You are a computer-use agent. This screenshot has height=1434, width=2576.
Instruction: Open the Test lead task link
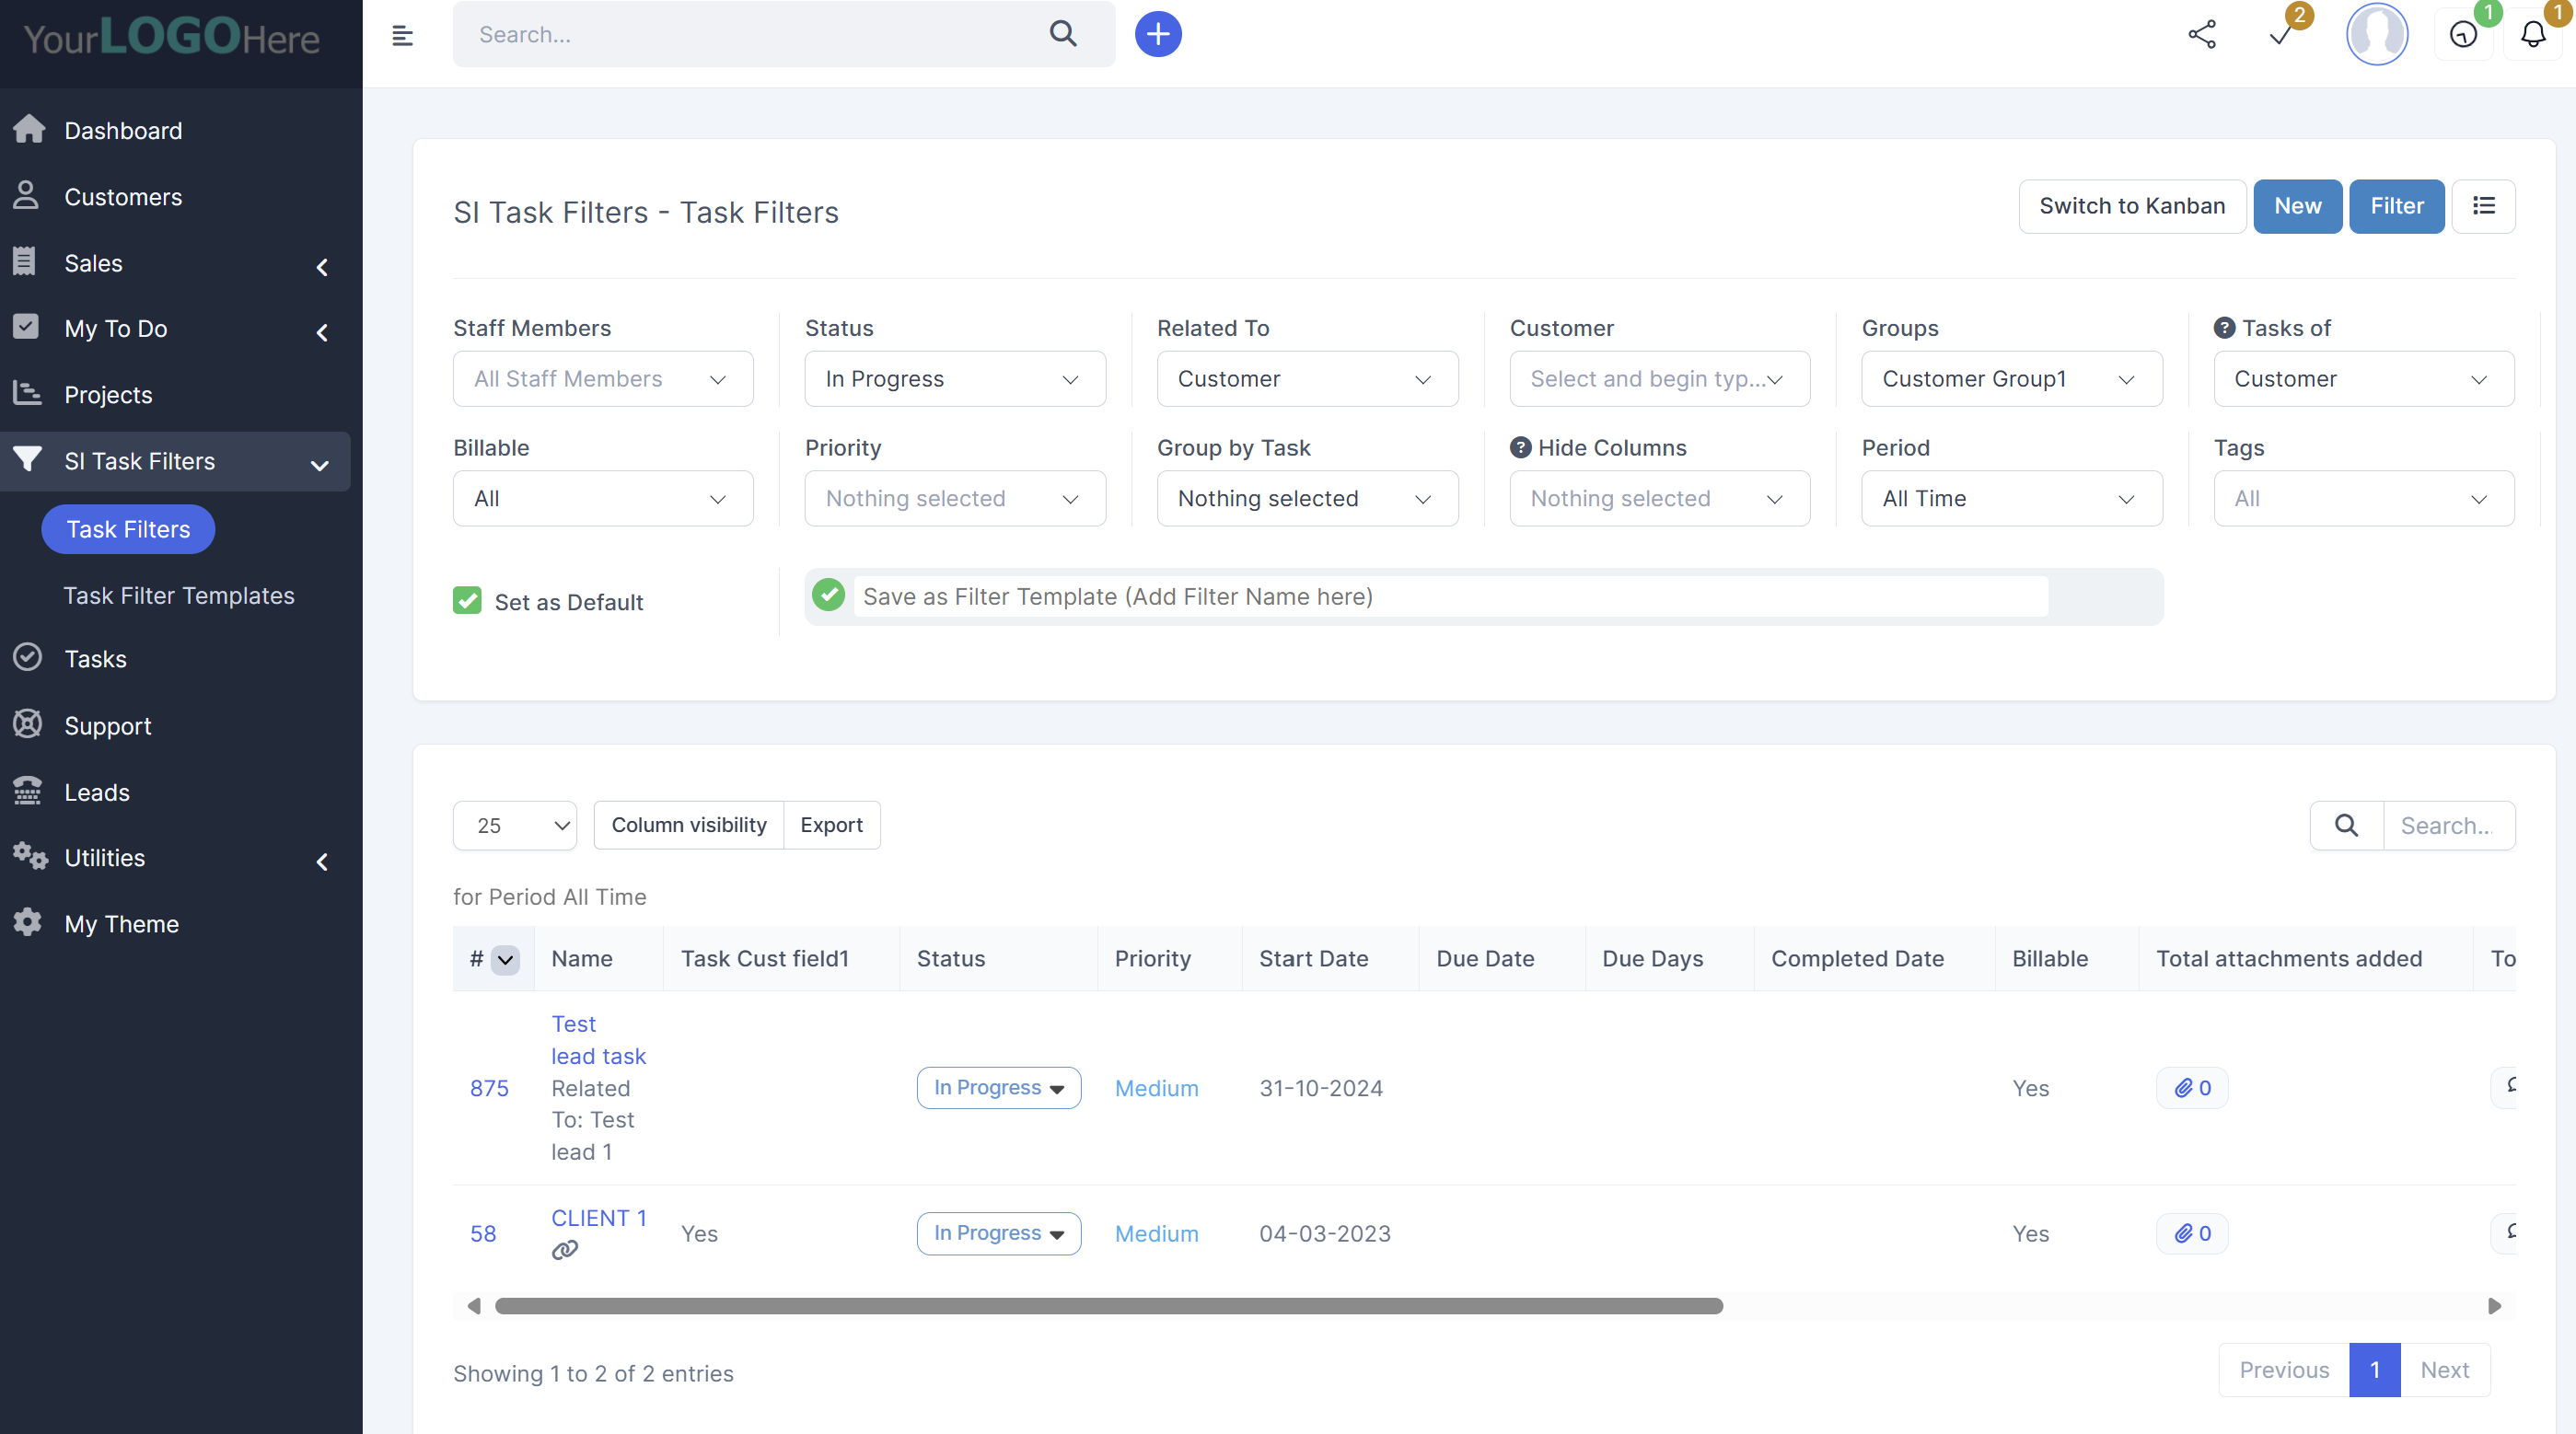[x=598, y=1040]
